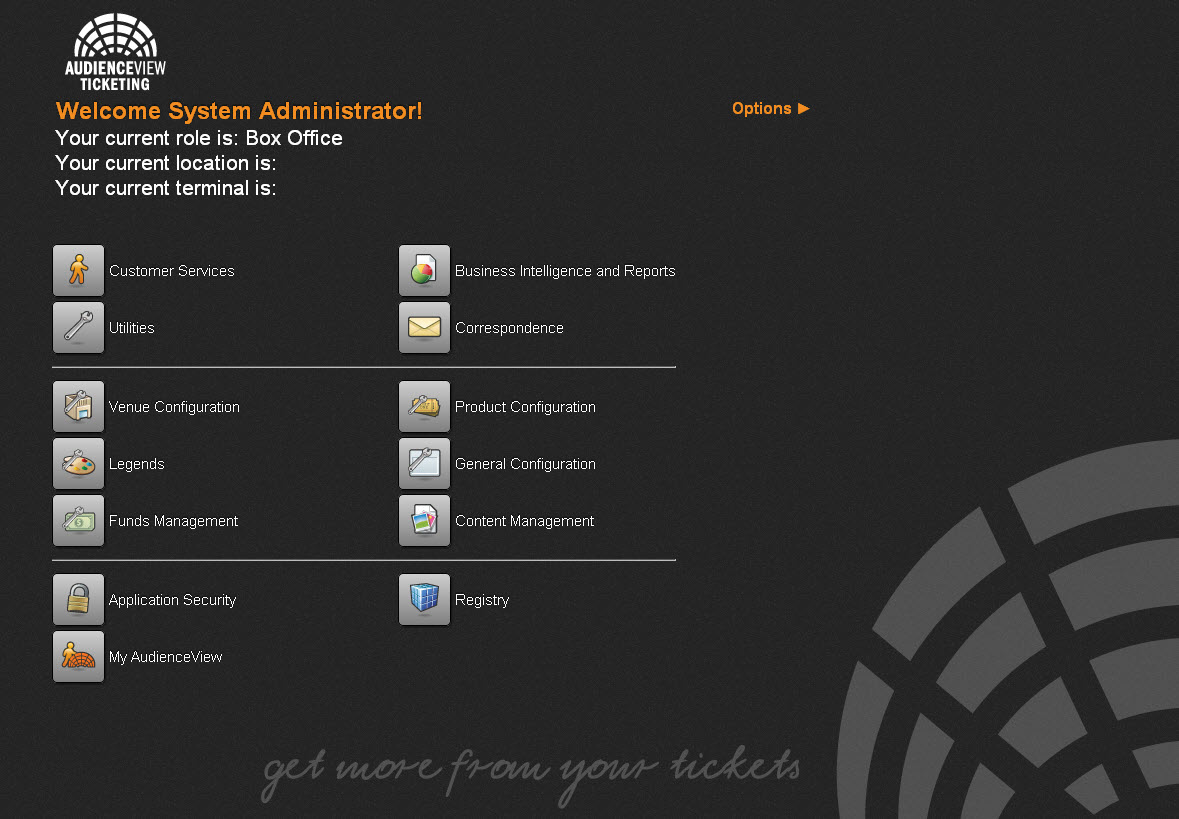Image resolution: width=1179 pixels, height=819 pixels.
Task: Open the Product Configuration ticket icon
Action: pyautogui.click(x=424, y=406)
